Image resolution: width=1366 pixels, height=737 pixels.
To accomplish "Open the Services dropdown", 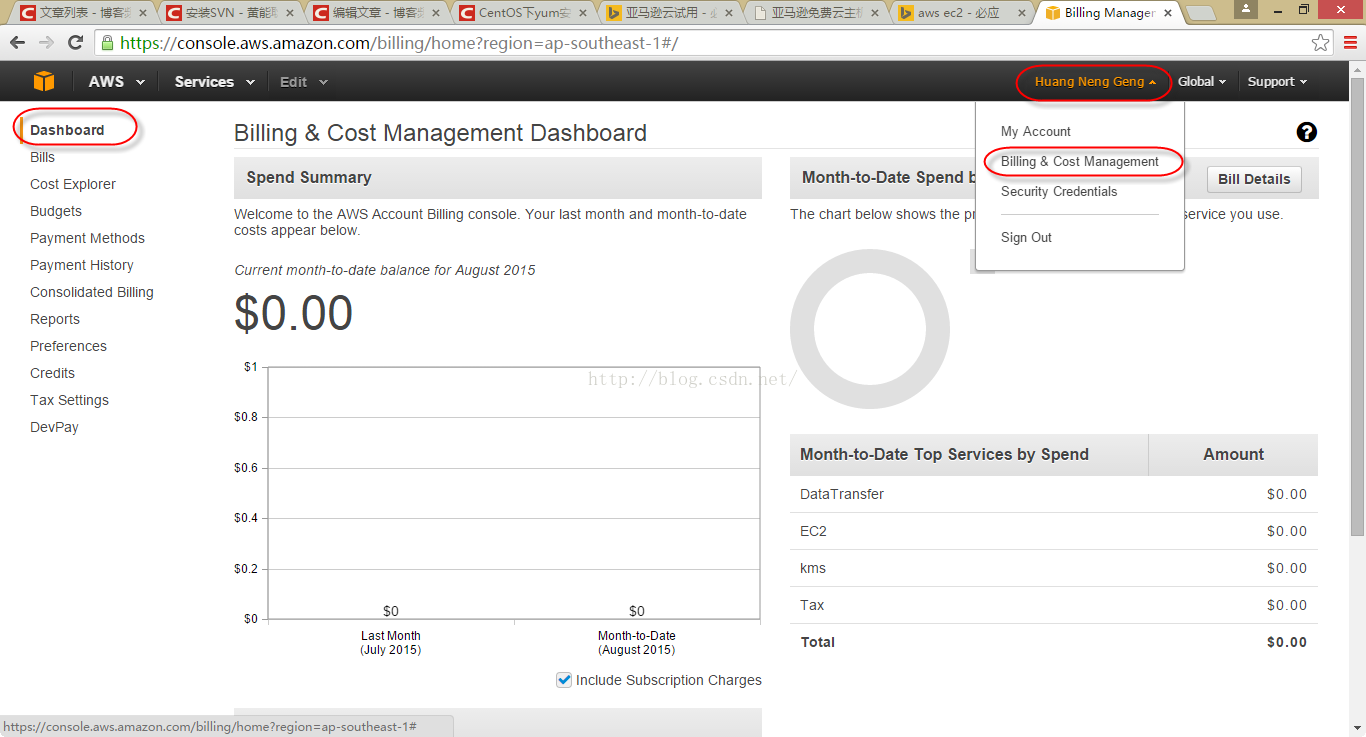I will [x=214, y=82].
